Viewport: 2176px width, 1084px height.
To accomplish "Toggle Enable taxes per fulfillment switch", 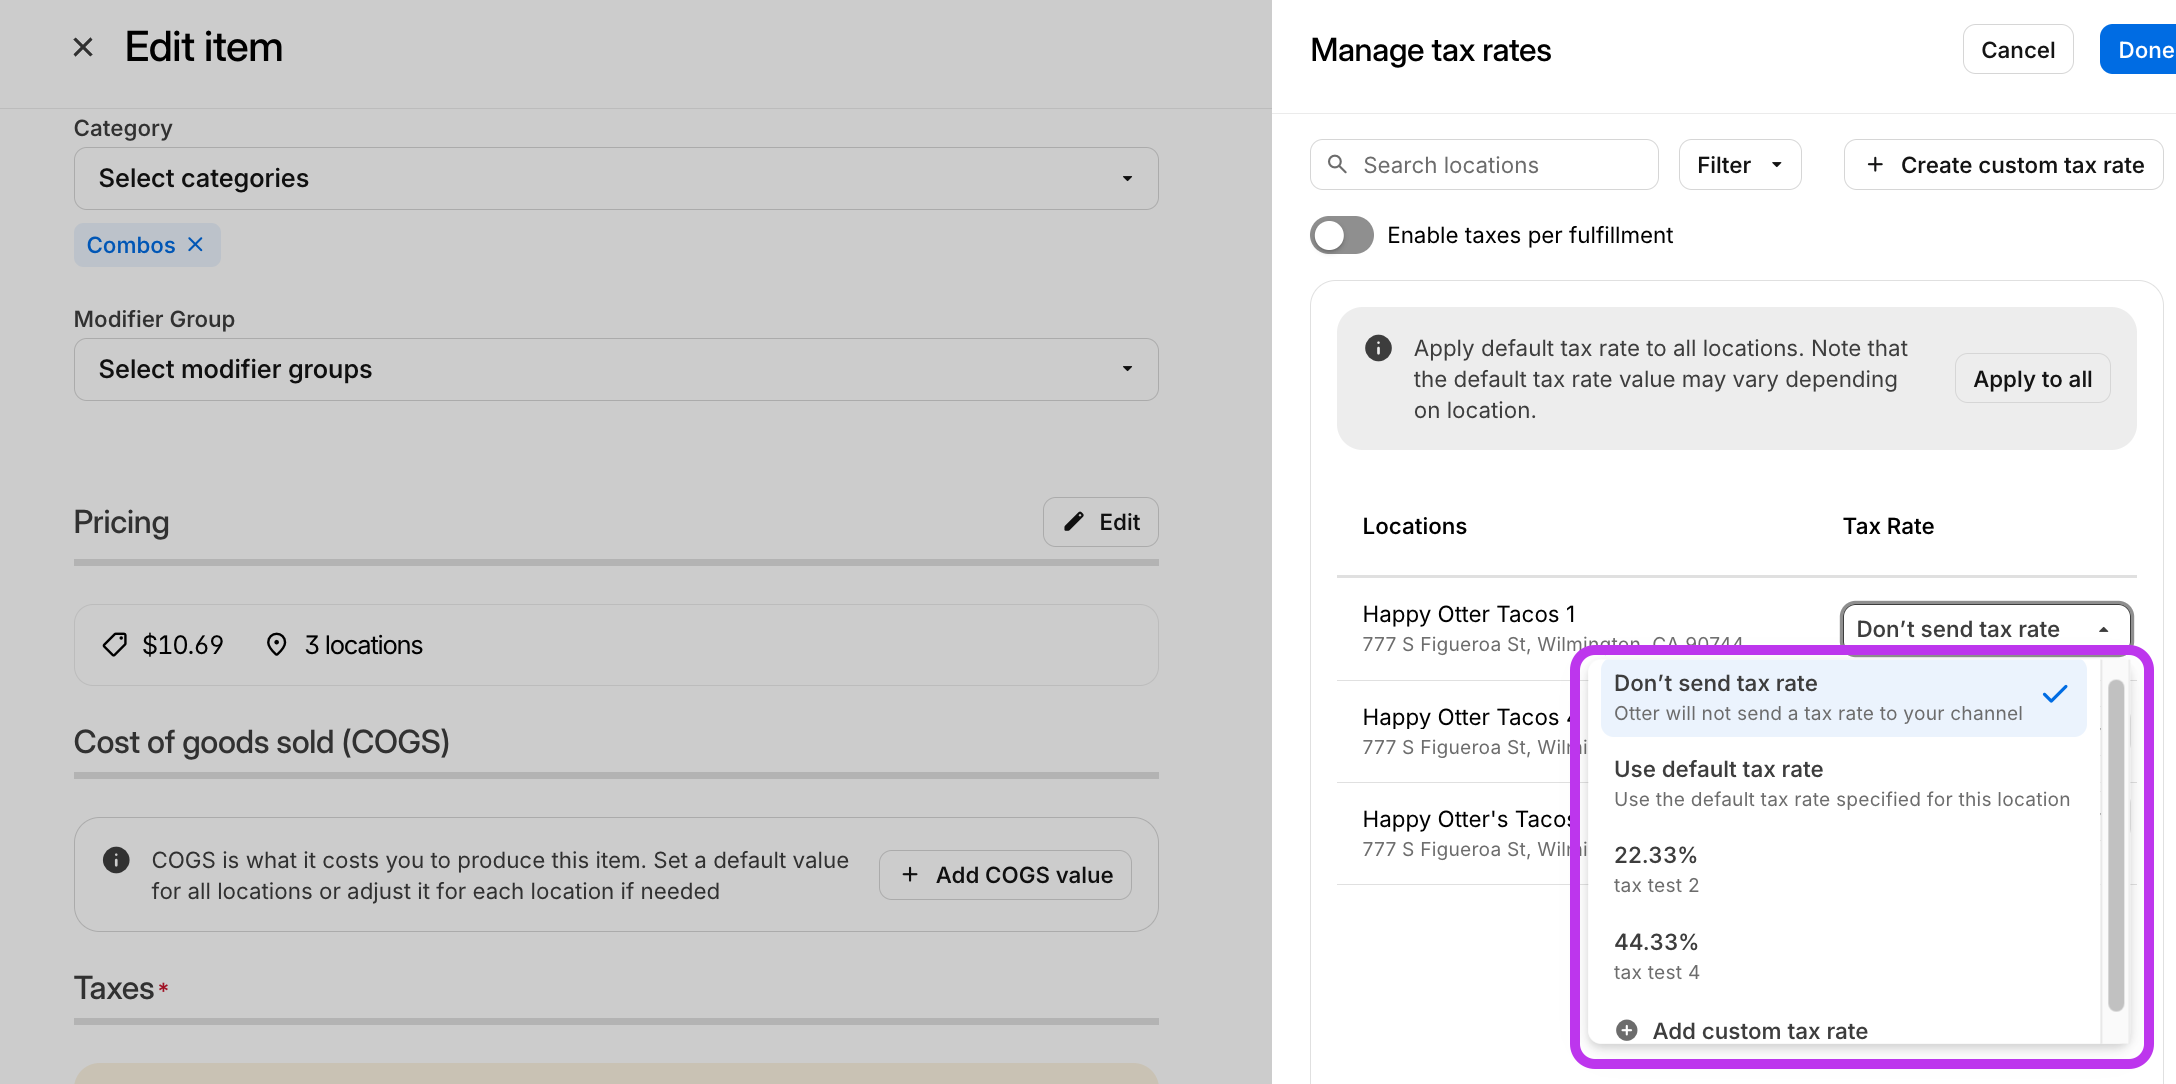I will 1342,235.
